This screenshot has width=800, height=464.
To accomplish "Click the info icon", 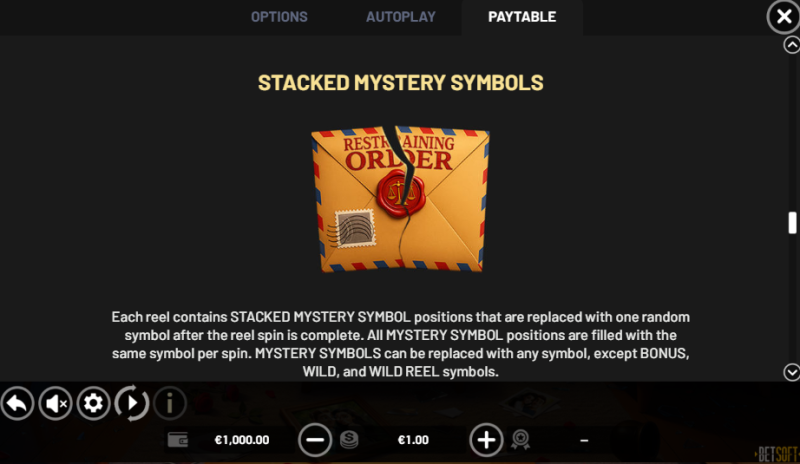I will [169, 403].
